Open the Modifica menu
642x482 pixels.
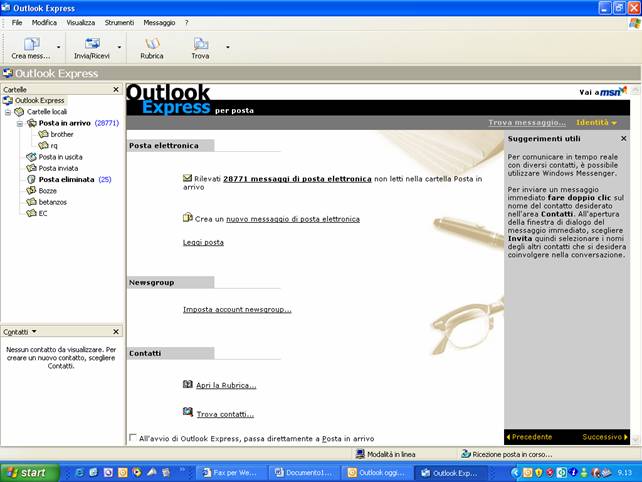[x=44, y=23]
